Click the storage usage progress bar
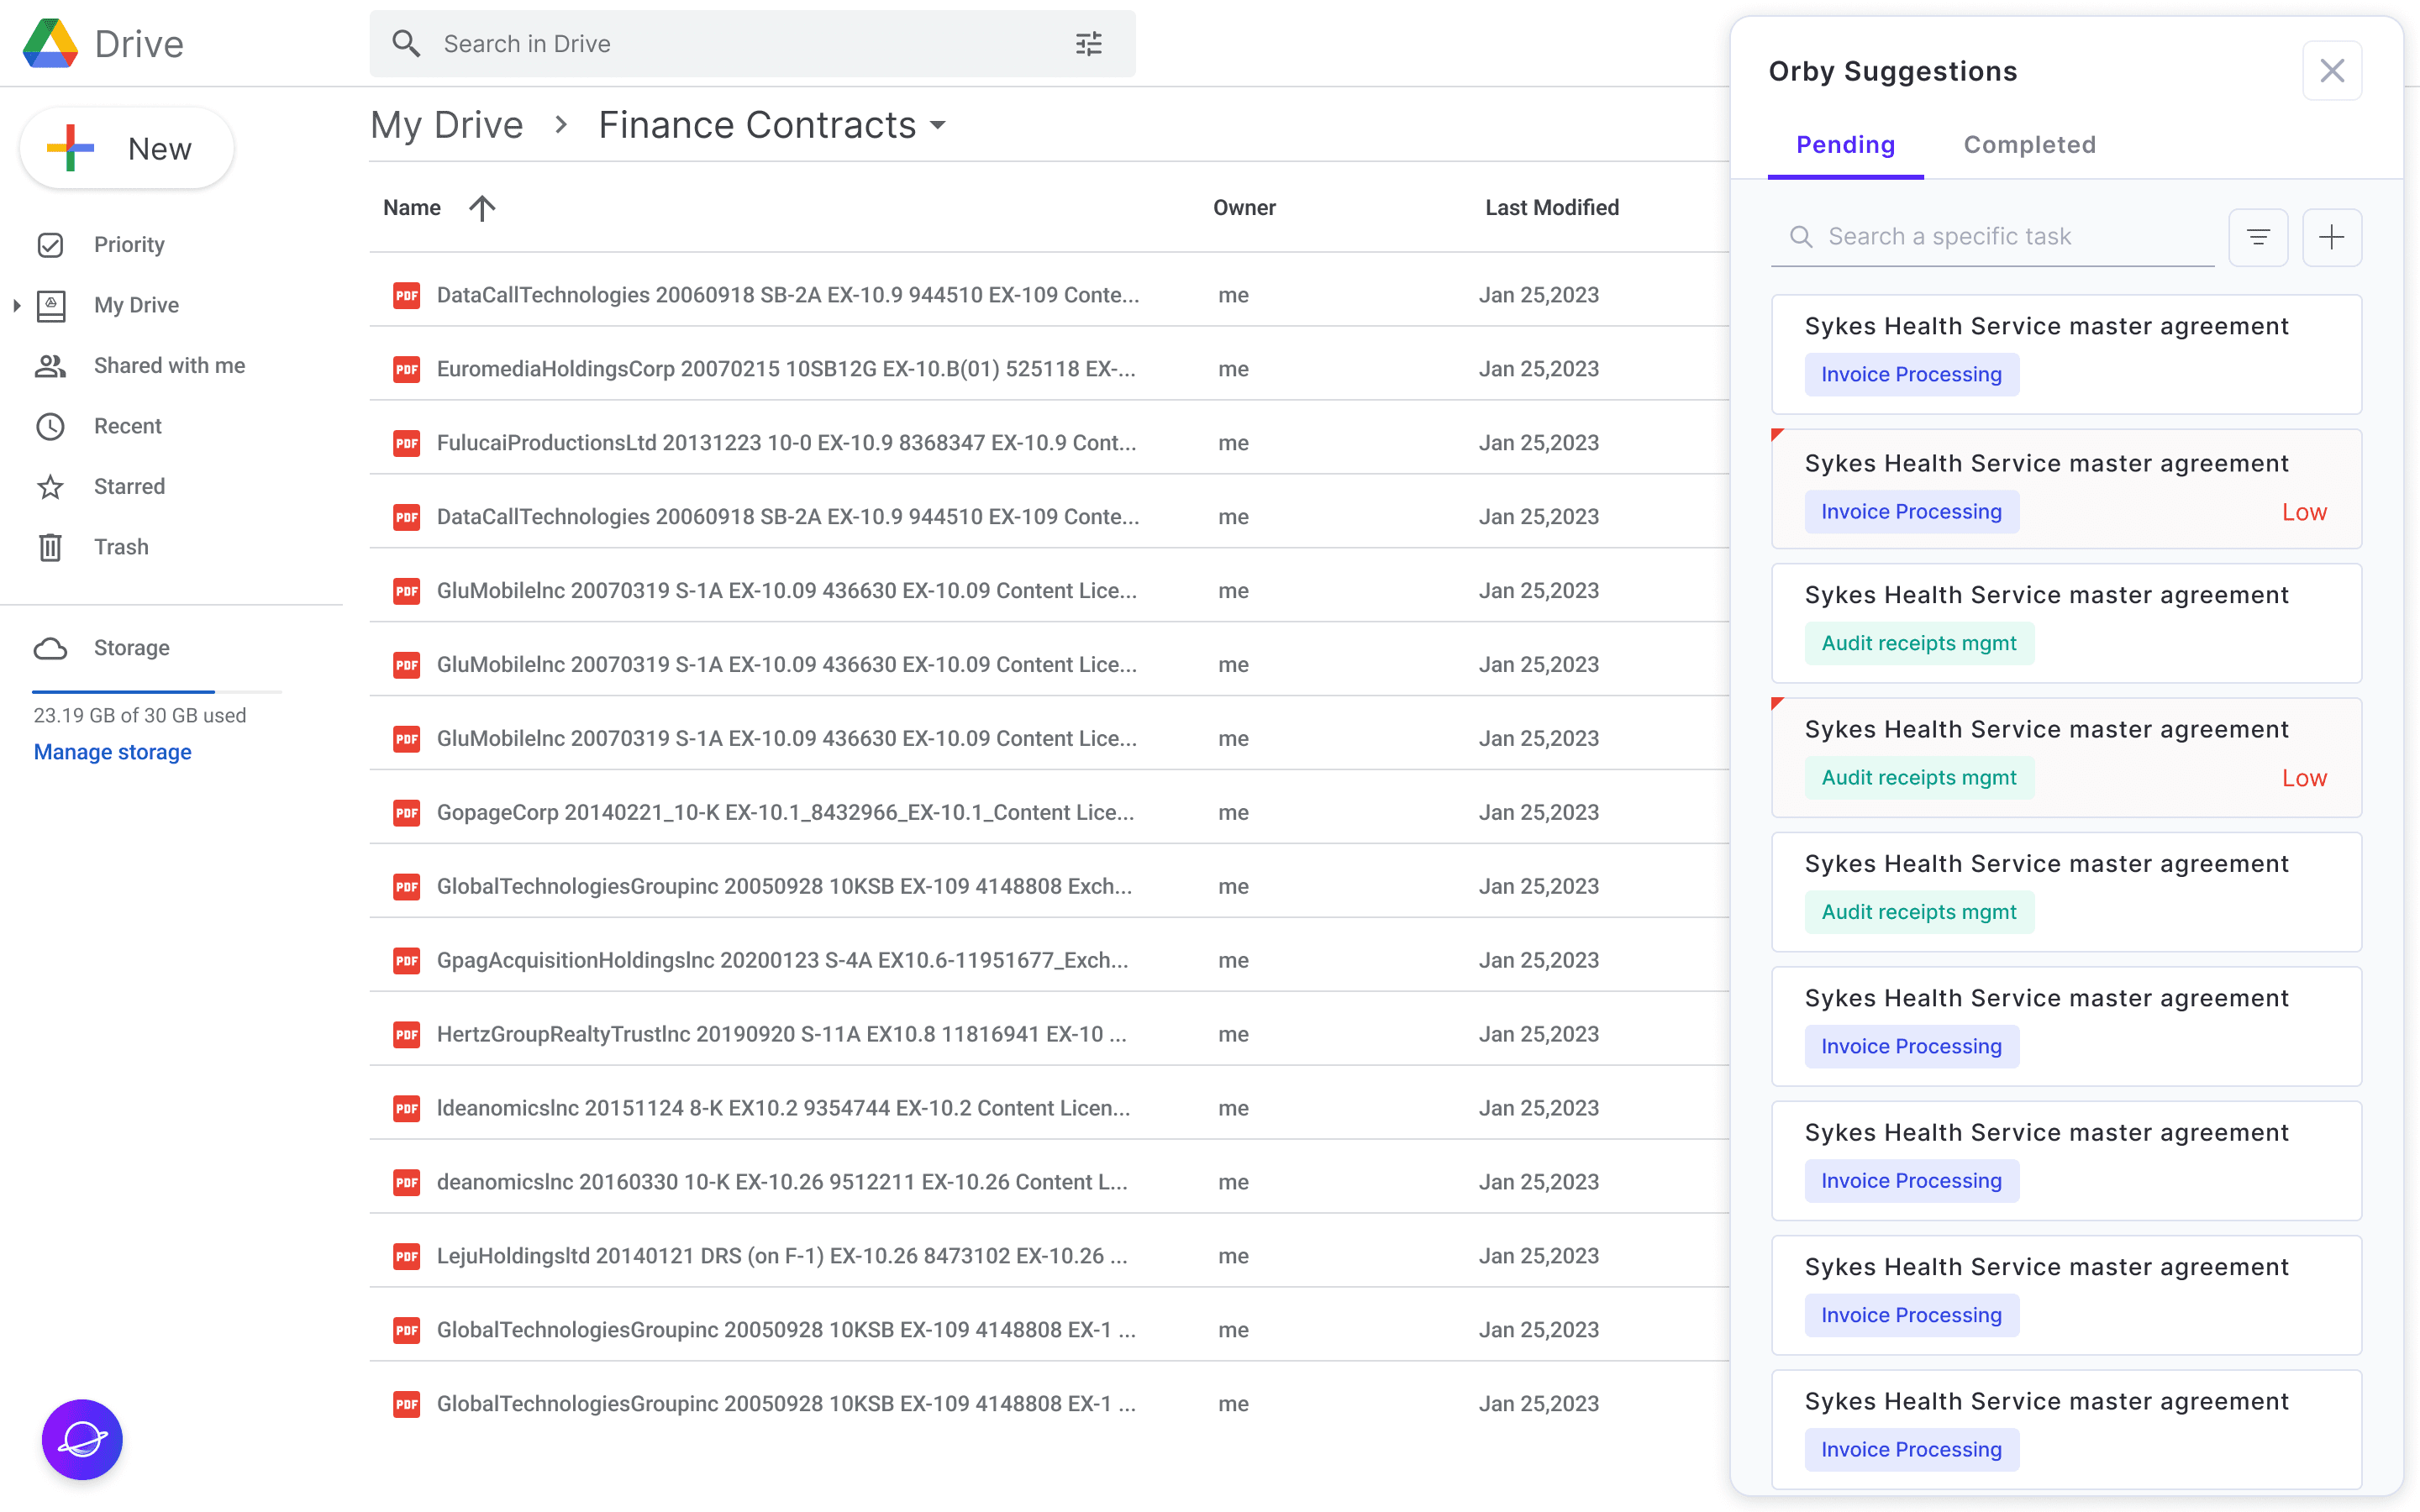This screenshot has width=2420, height=1512. coord(157,691)
